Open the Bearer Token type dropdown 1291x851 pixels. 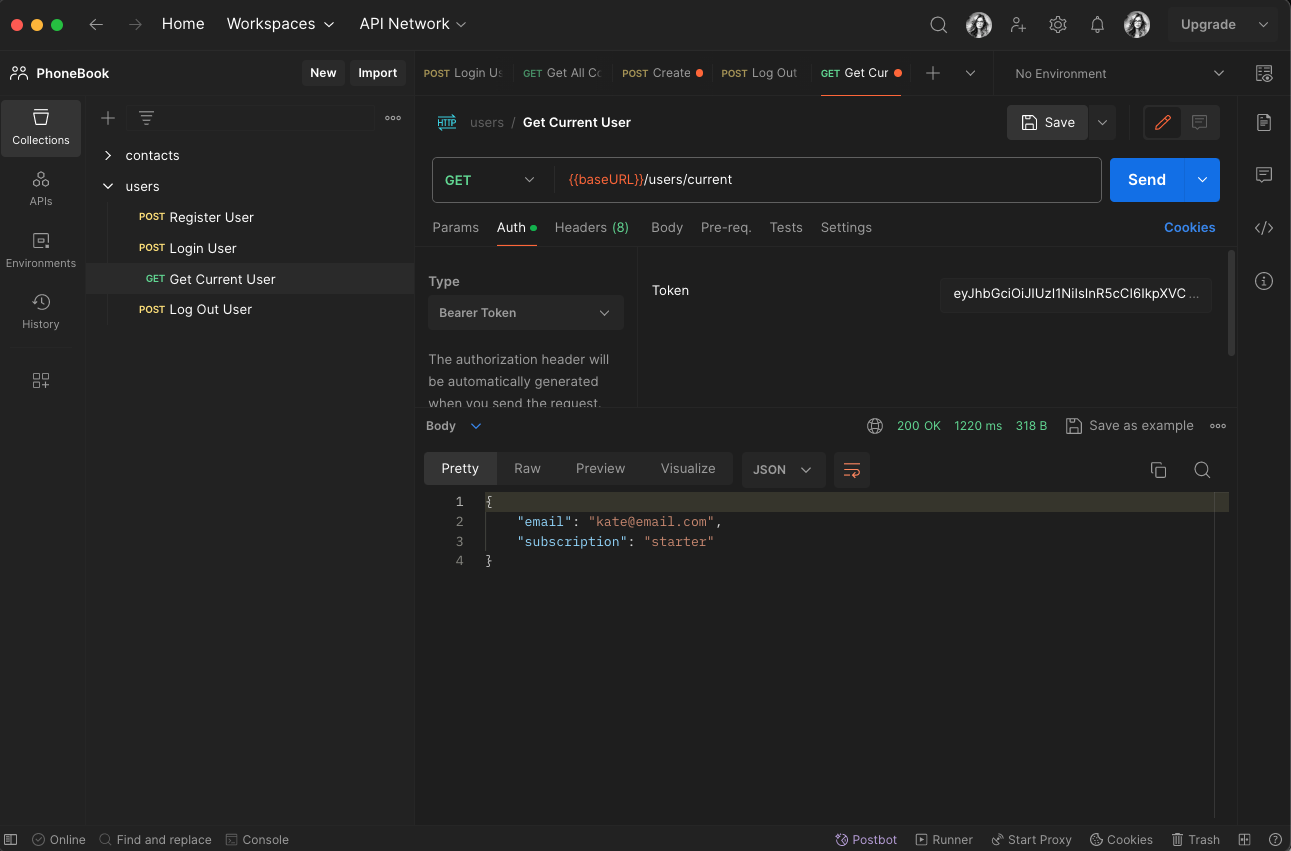526,313
